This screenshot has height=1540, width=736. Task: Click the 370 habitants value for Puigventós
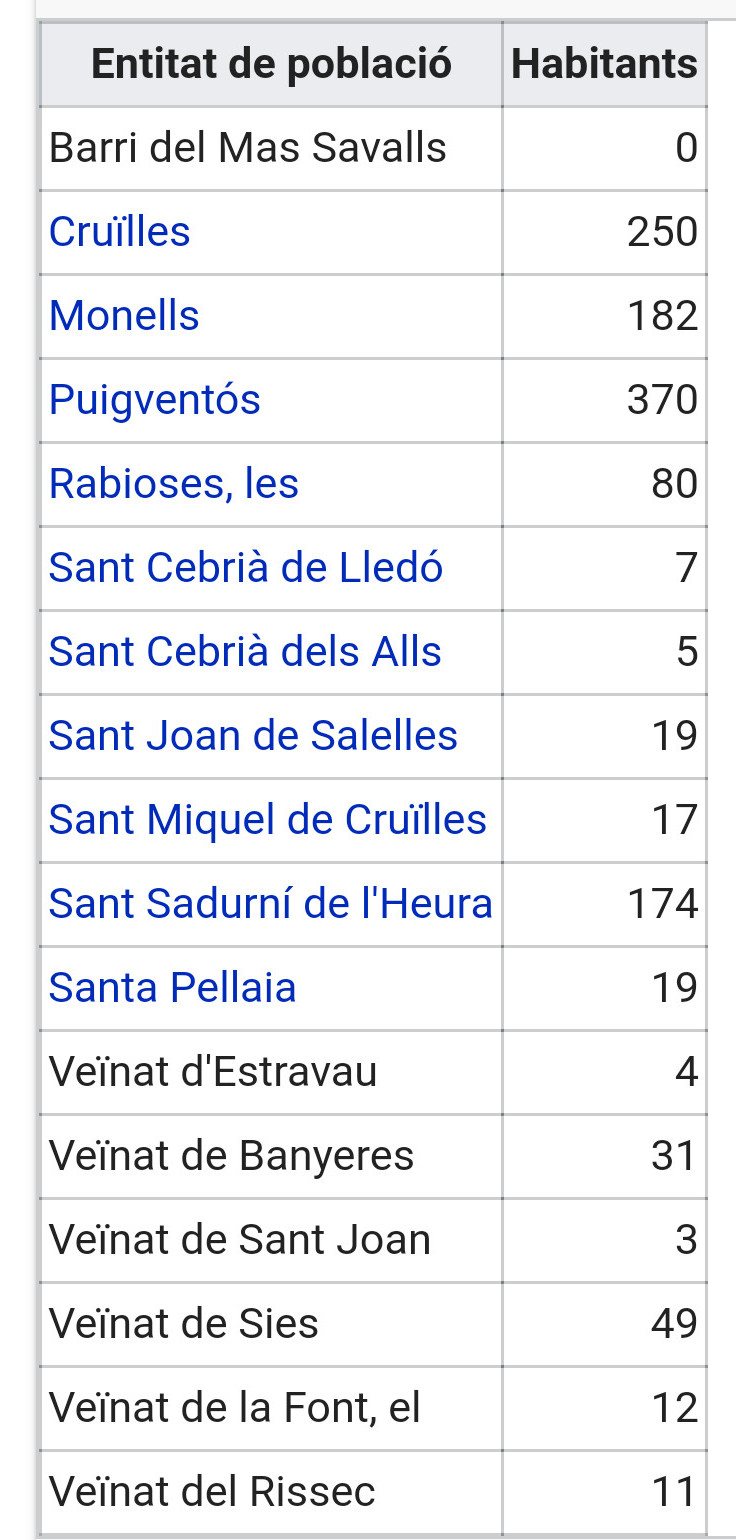pos(662,400)
